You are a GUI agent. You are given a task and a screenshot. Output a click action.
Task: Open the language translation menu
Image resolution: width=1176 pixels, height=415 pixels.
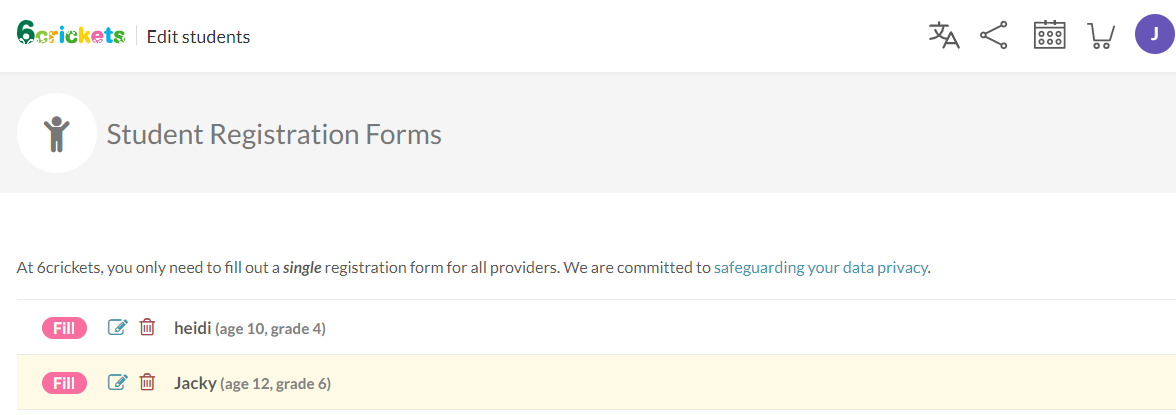point(944,36)
